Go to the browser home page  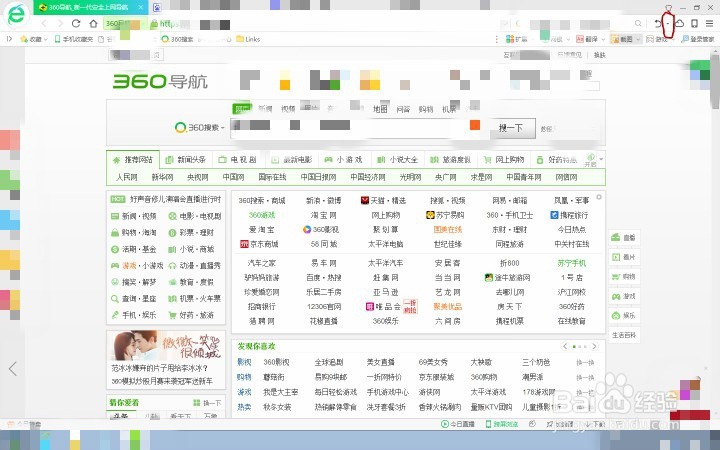tap(94, 23)
